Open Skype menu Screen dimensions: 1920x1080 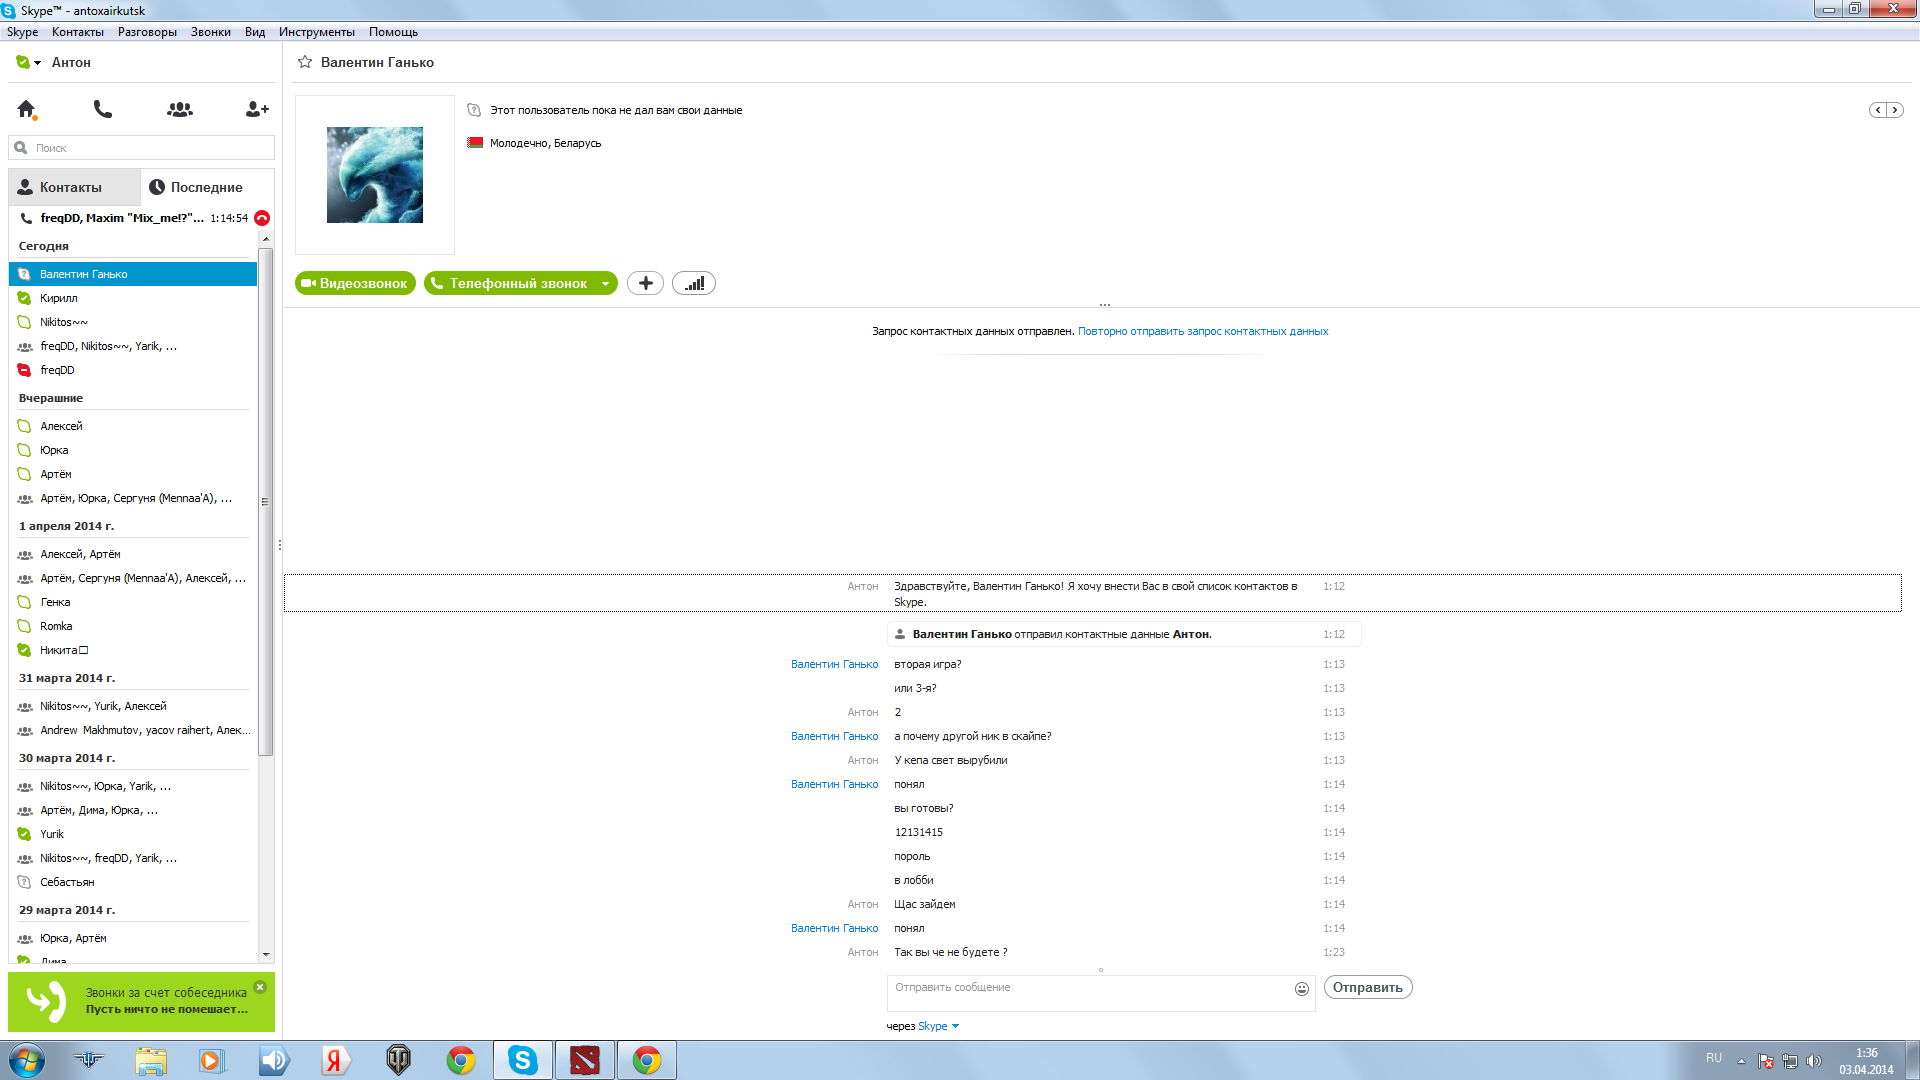[22, 32]
